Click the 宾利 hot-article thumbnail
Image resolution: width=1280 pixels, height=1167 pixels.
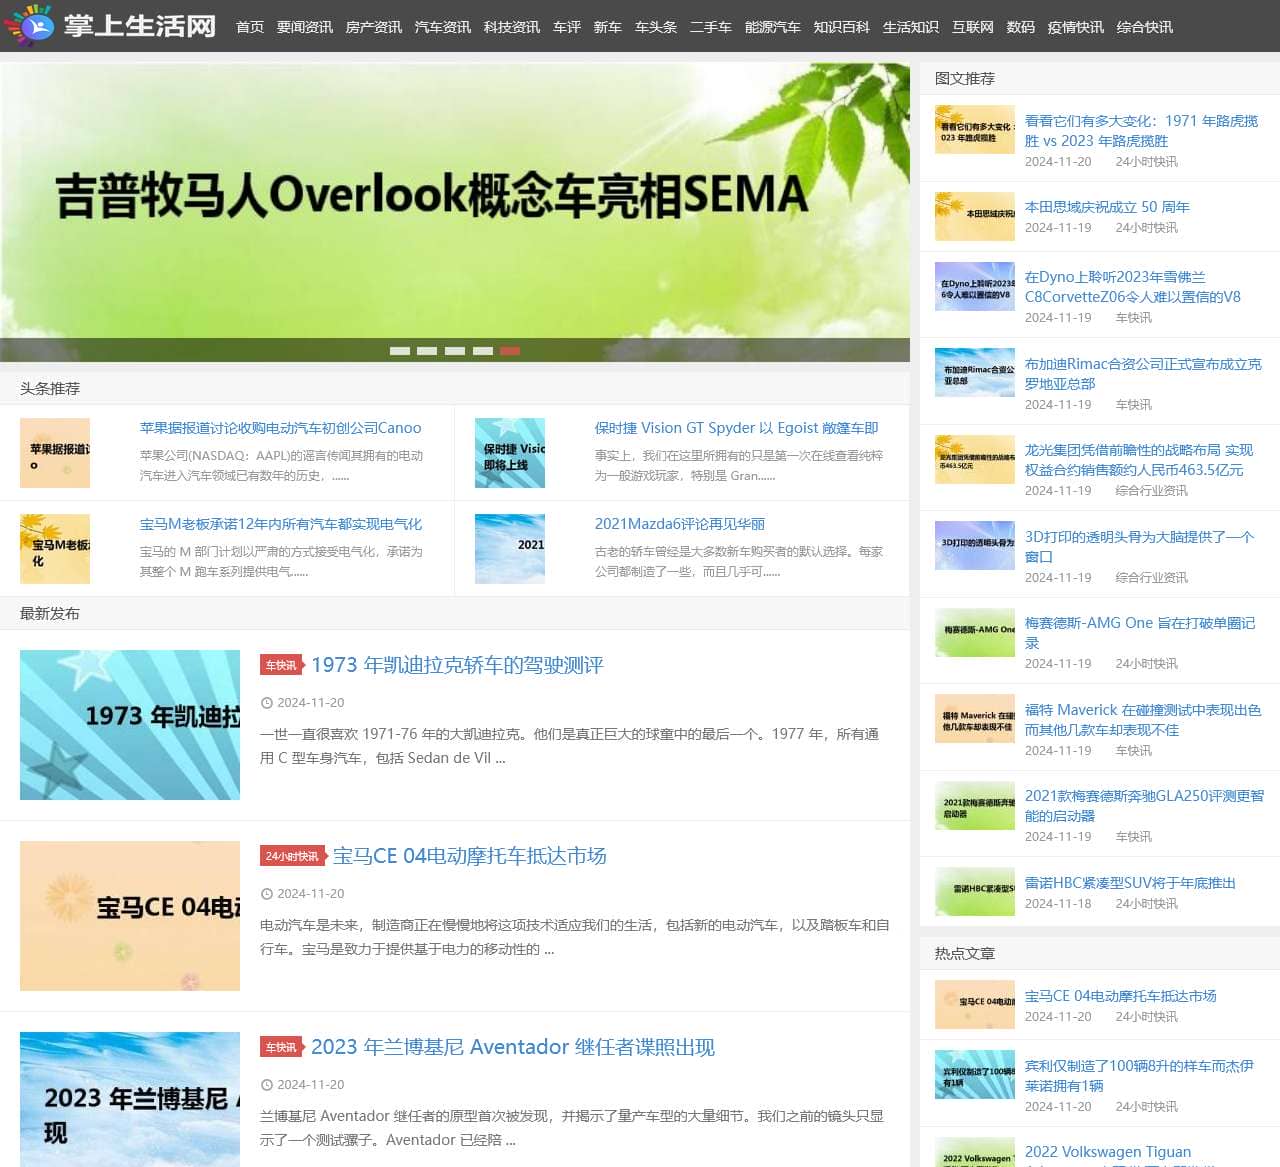pos(975,1075)
